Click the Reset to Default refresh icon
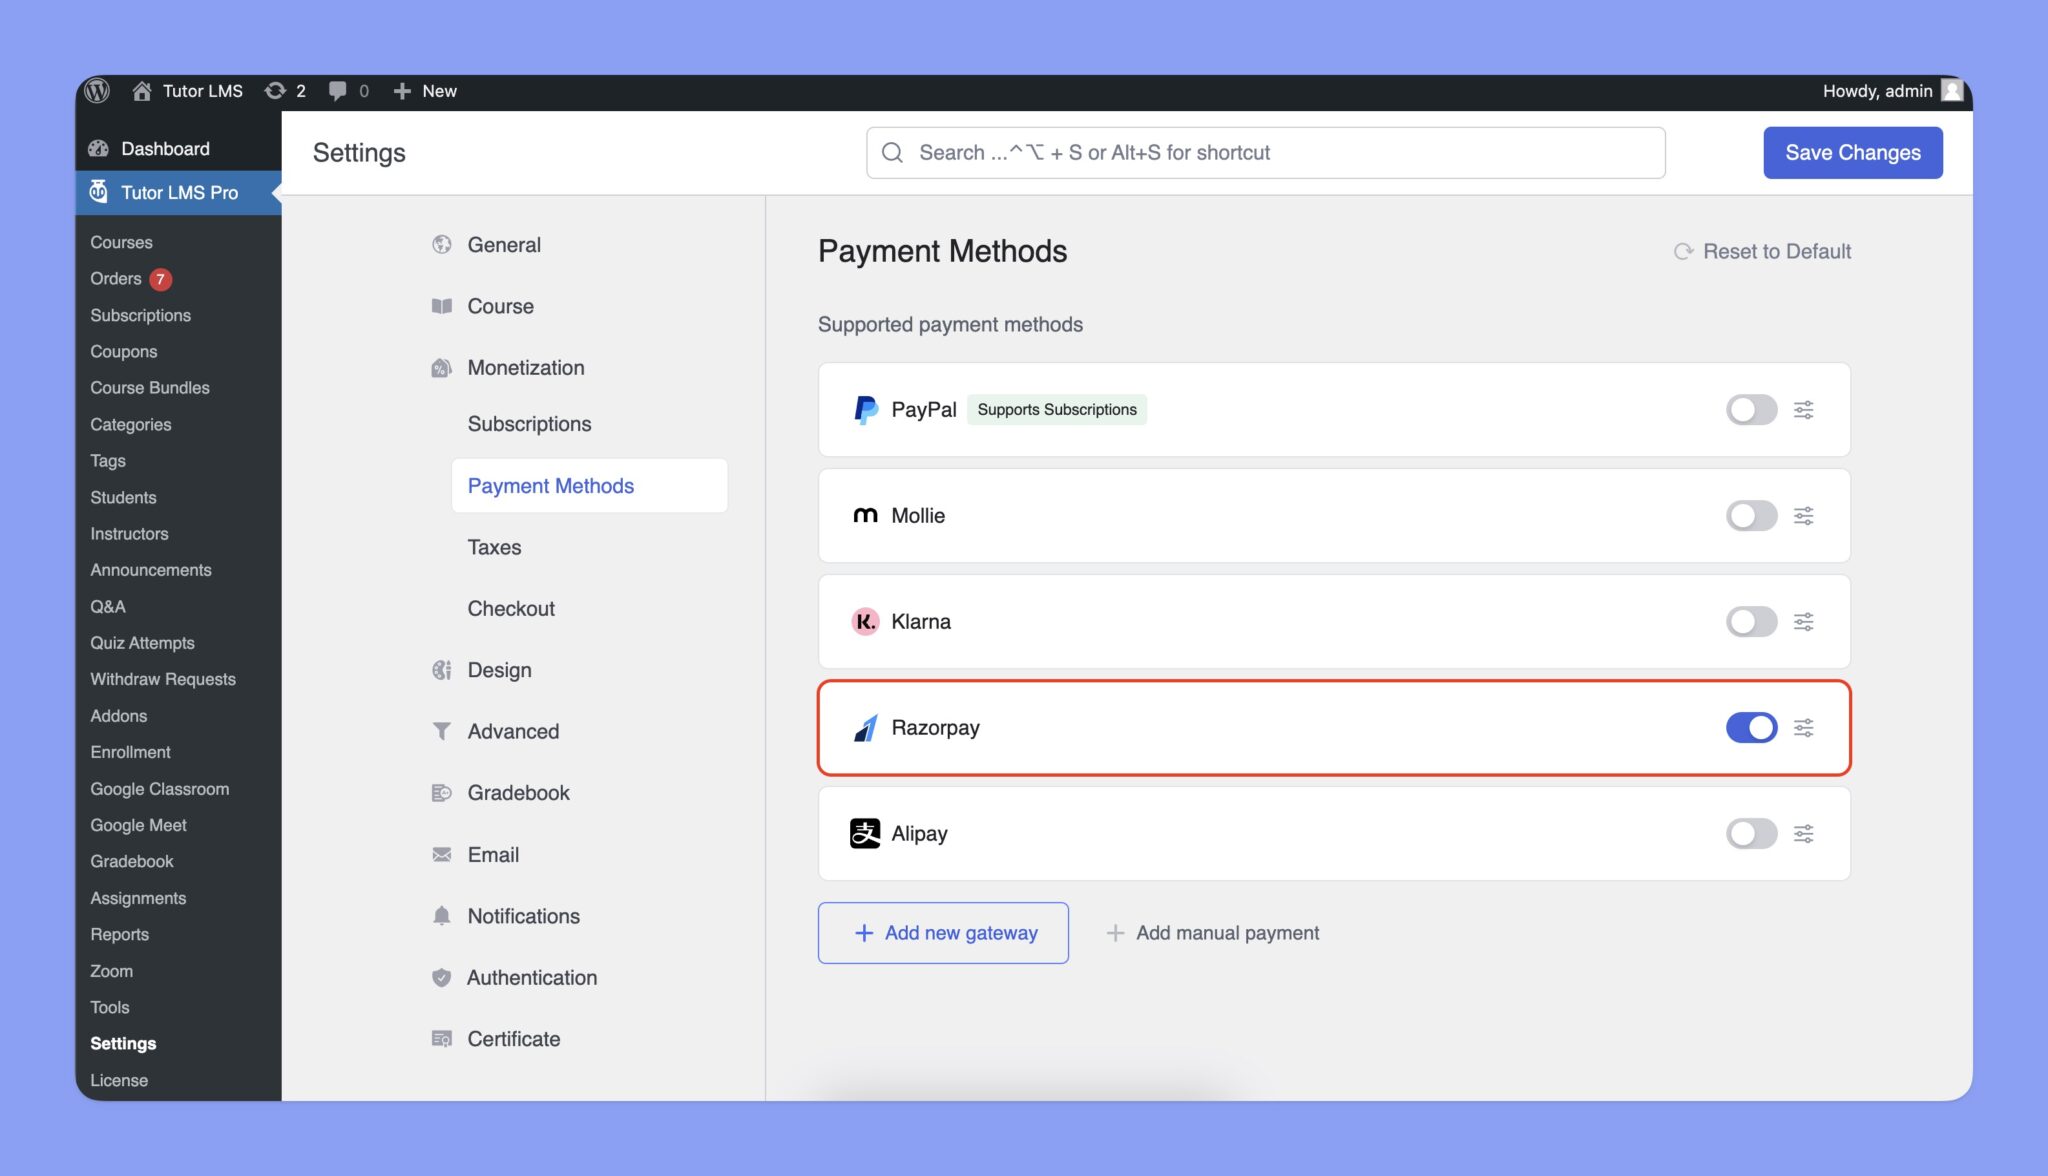2048x1176 pixels. click(1684, 251)
